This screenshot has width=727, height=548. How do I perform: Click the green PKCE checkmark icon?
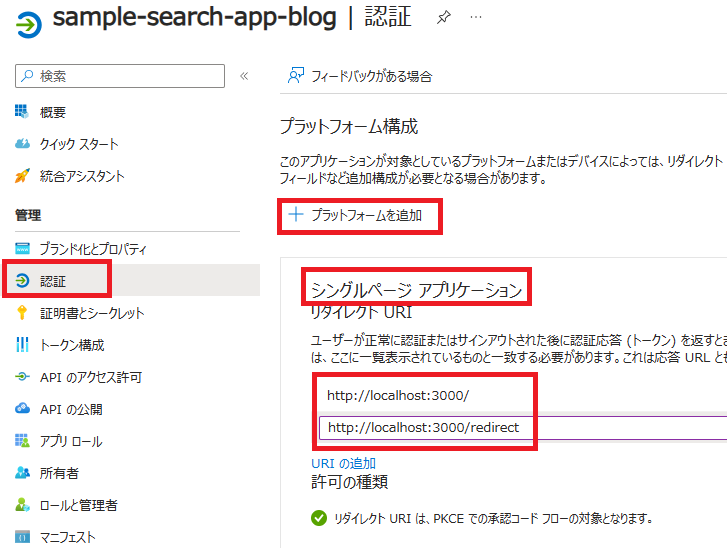pos(319,518)
